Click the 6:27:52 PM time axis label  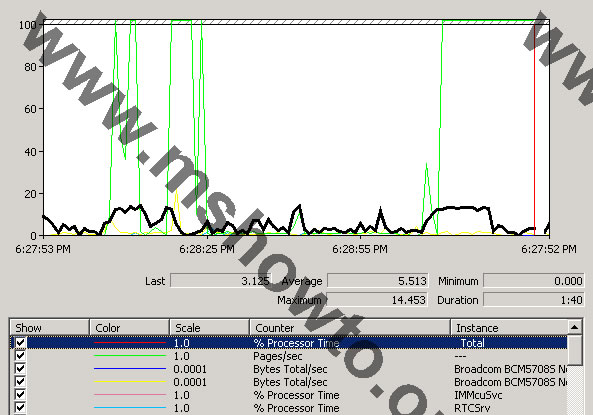click(x=549, y=249)
